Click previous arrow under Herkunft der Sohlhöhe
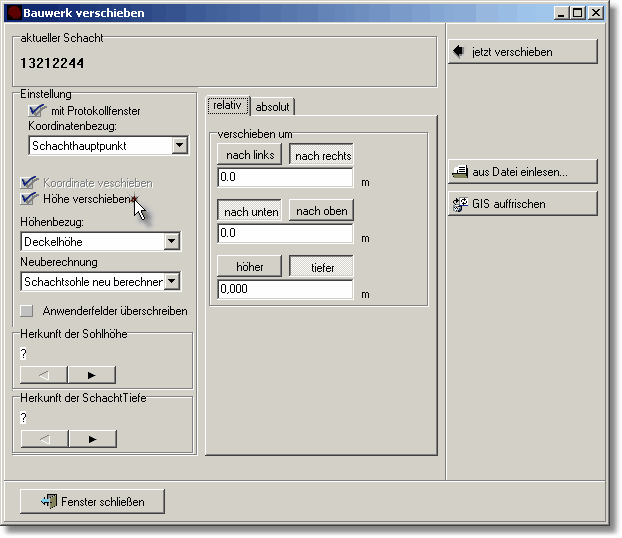This screenshot has height=538, width=622. (x=44, y=375)
